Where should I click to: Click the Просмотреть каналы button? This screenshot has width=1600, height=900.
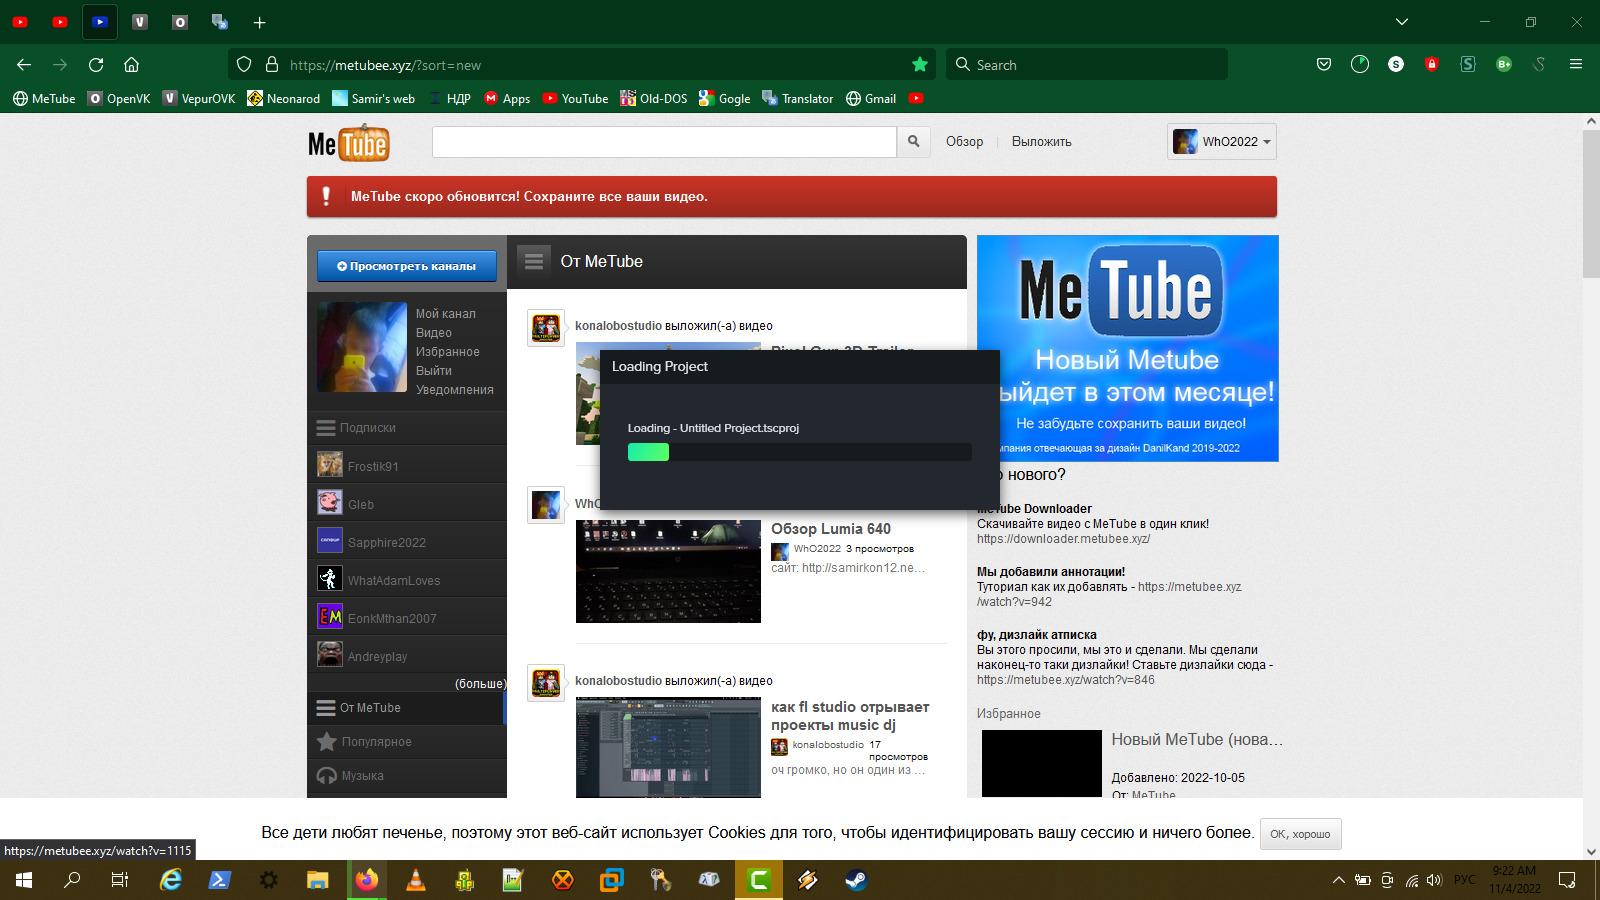click(407, 266)
